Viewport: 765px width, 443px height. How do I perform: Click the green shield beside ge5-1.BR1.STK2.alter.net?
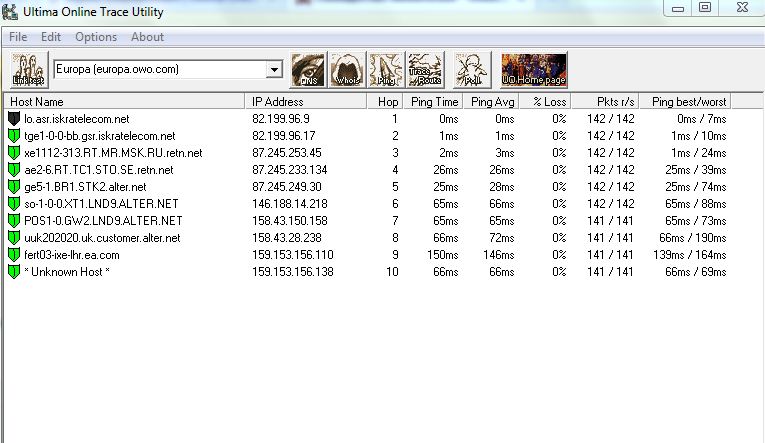click(14, 187)
